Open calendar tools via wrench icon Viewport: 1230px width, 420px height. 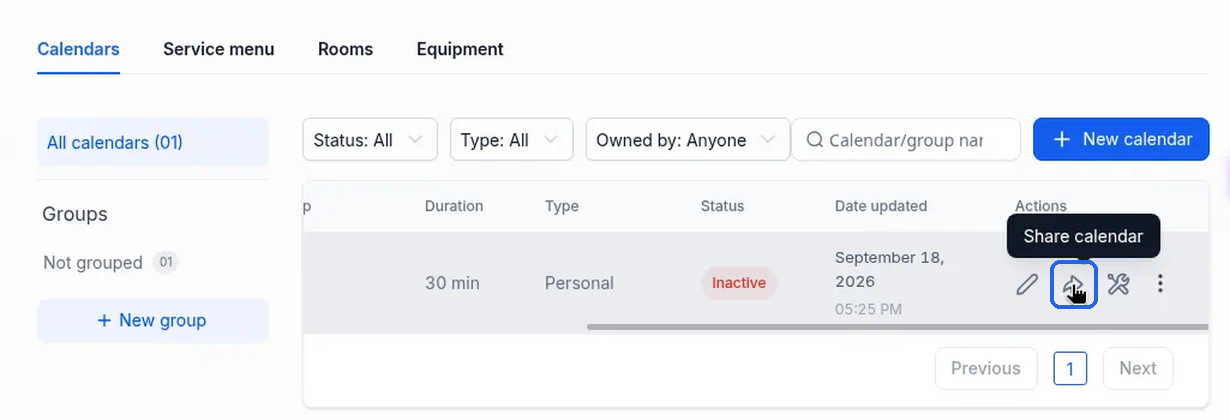click(x=1118, y=285)
